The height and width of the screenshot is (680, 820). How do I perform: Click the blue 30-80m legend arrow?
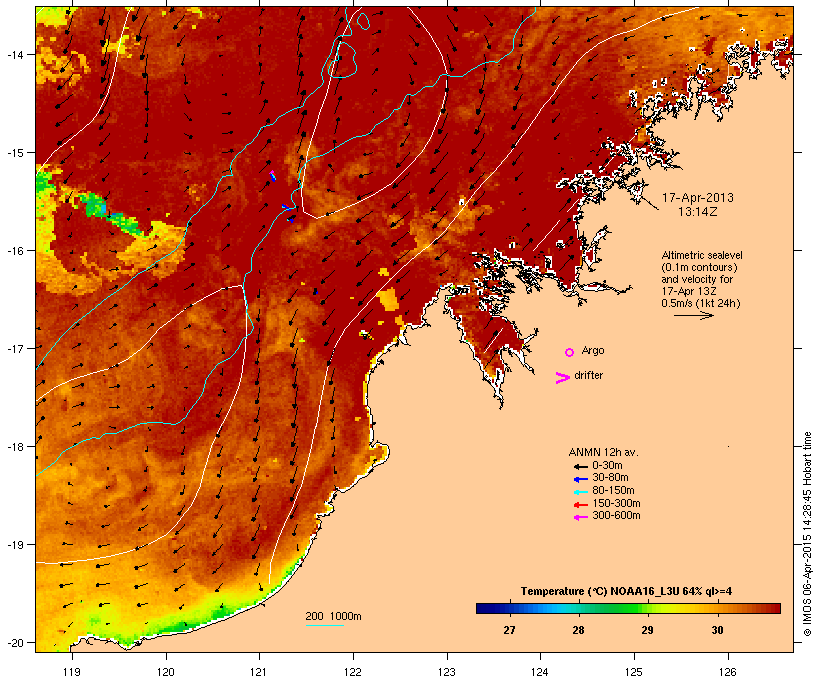point(580,479)
